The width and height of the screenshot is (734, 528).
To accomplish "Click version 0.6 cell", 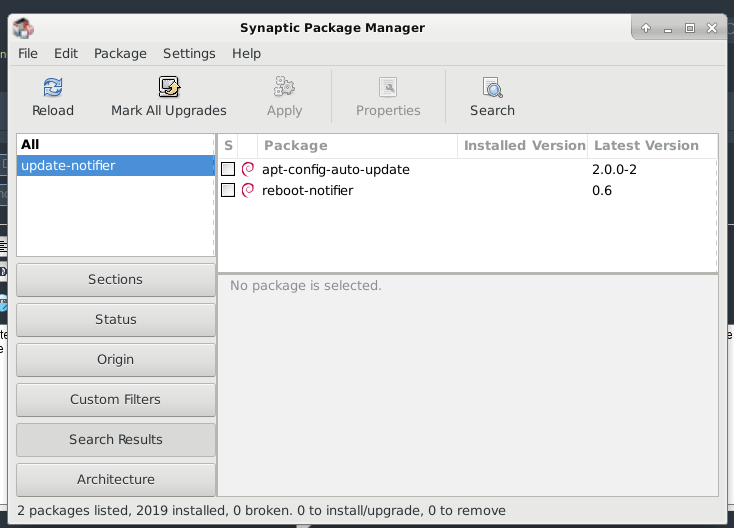I will tap(602, 191).
